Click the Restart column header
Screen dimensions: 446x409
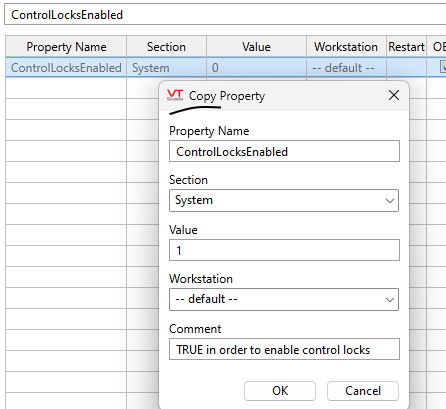click(x=406, y=47)
